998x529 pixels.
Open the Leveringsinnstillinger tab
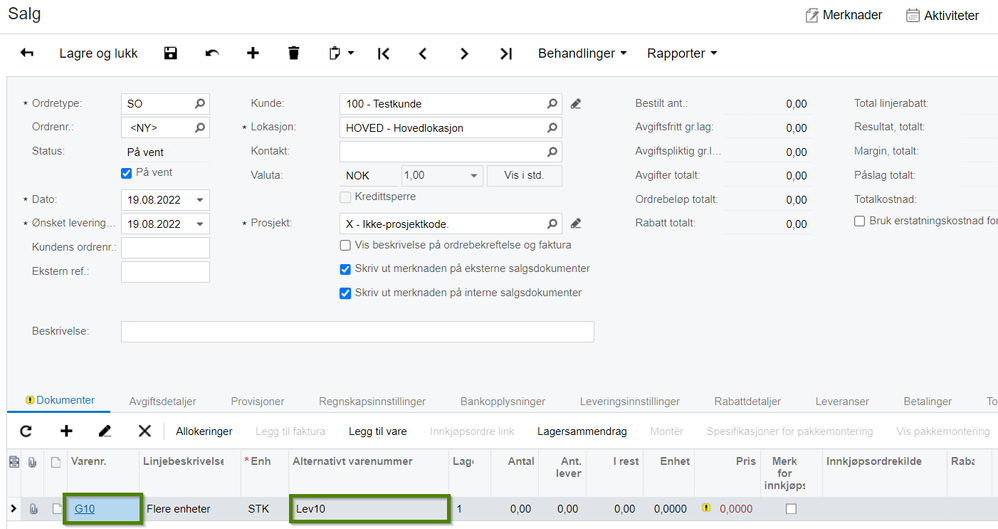pos(629,402)
